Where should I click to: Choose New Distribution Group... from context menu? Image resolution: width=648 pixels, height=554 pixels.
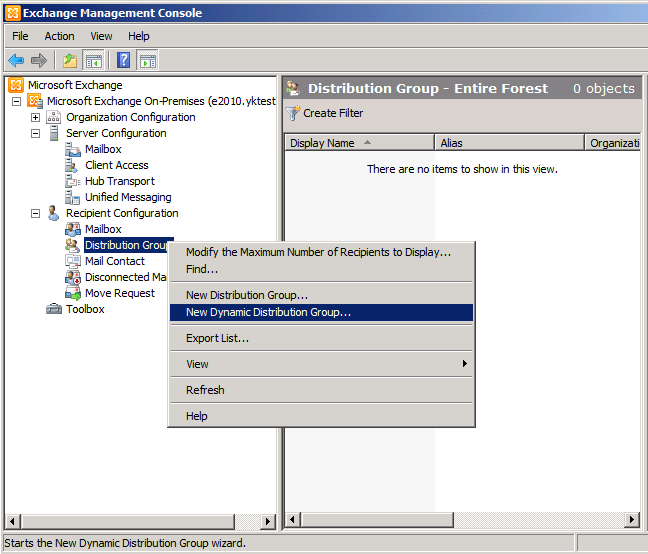coord(321,295)
